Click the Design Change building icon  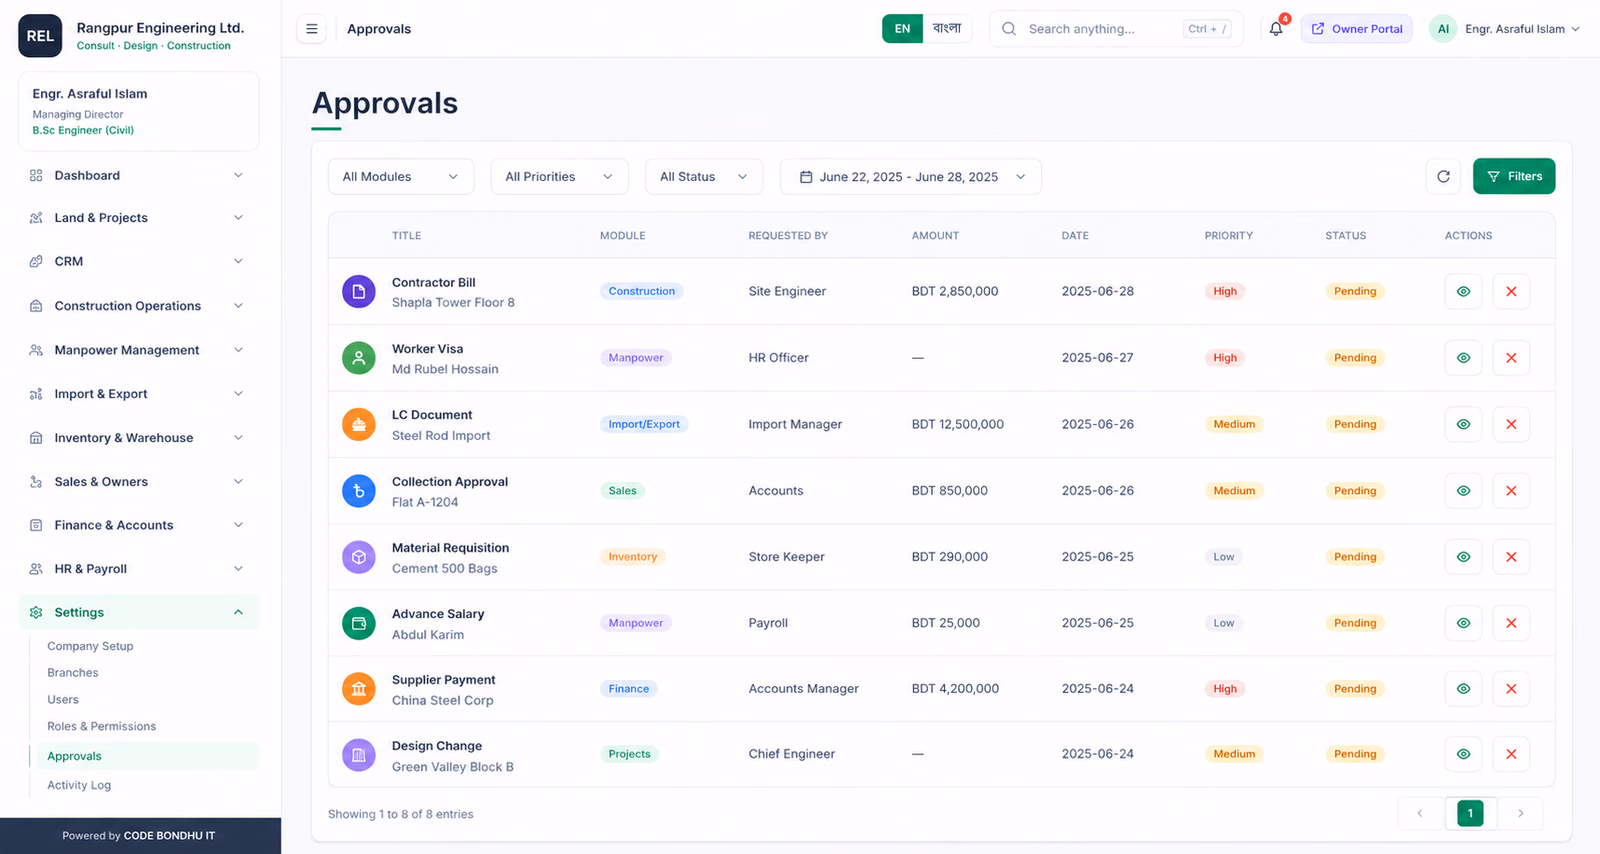359,755
